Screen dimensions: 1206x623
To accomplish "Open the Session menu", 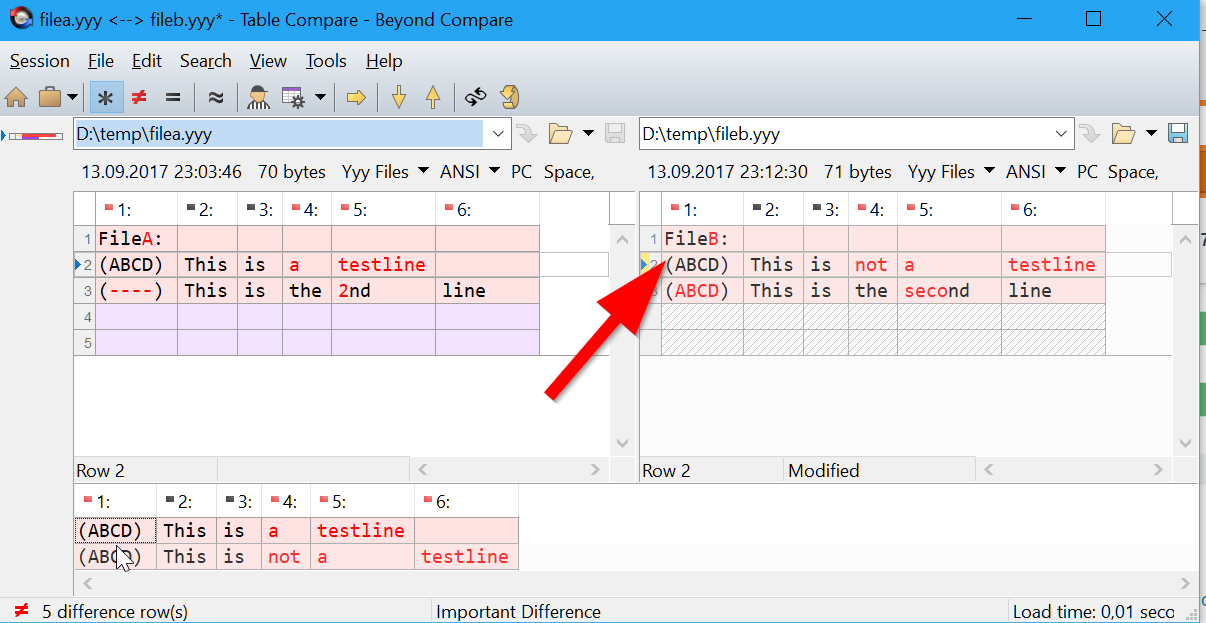I will [40, 61].
